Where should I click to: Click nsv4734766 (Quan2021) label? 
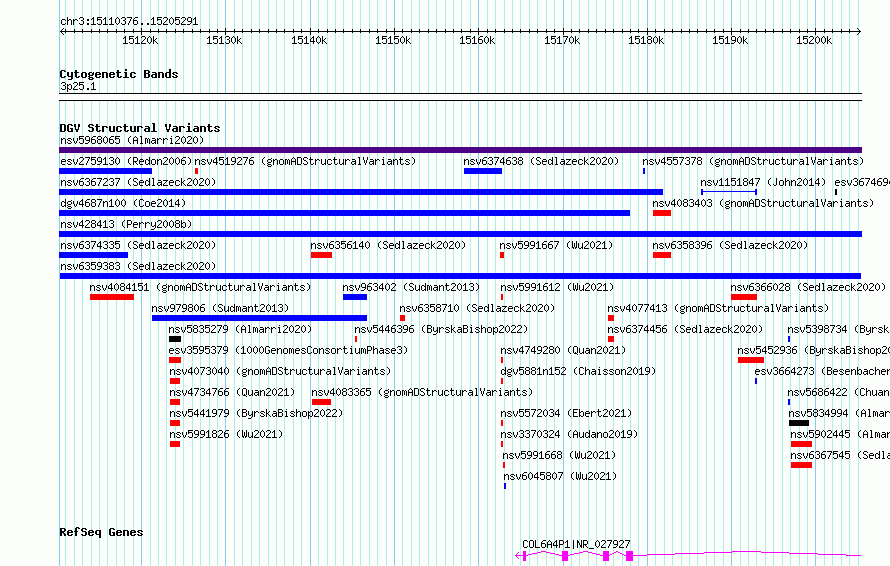click(x=232, y=392)
